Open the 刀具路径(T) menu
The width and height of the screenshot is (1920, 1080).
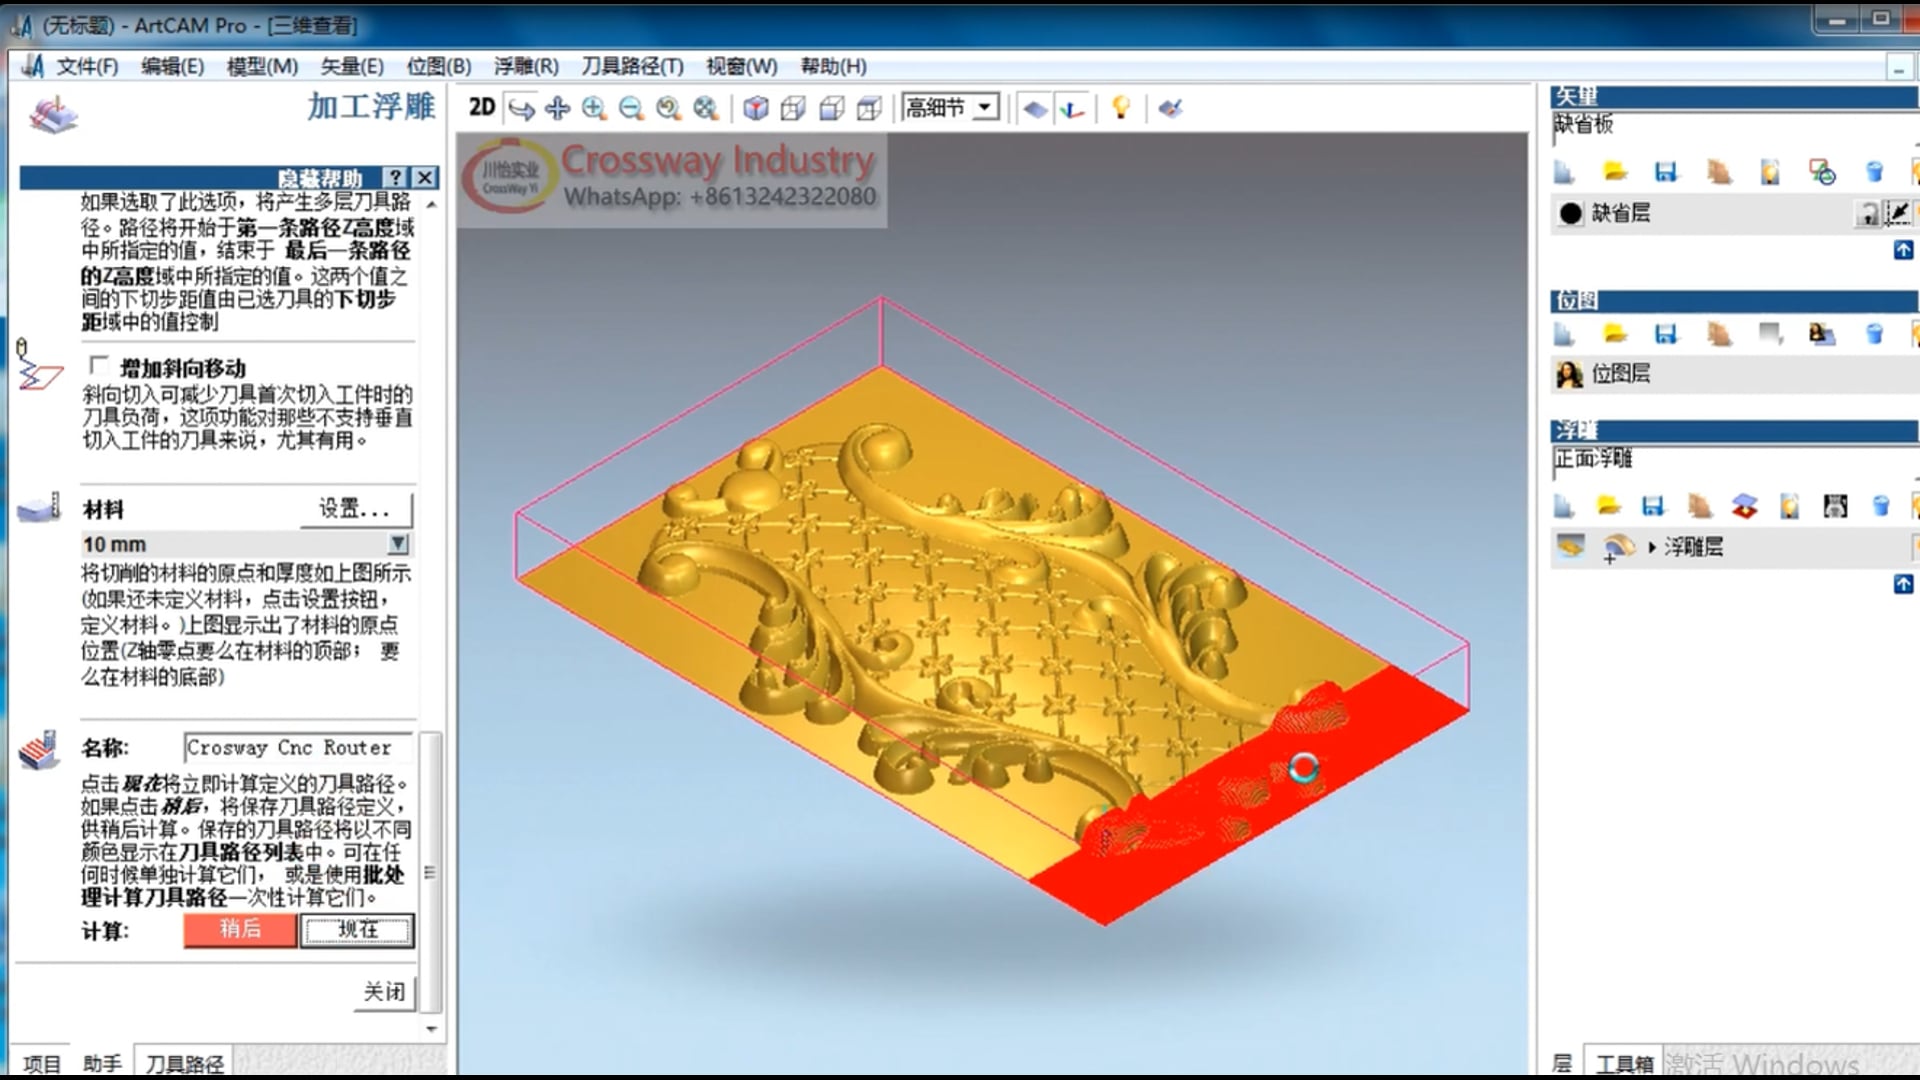(x=632, y=66)
